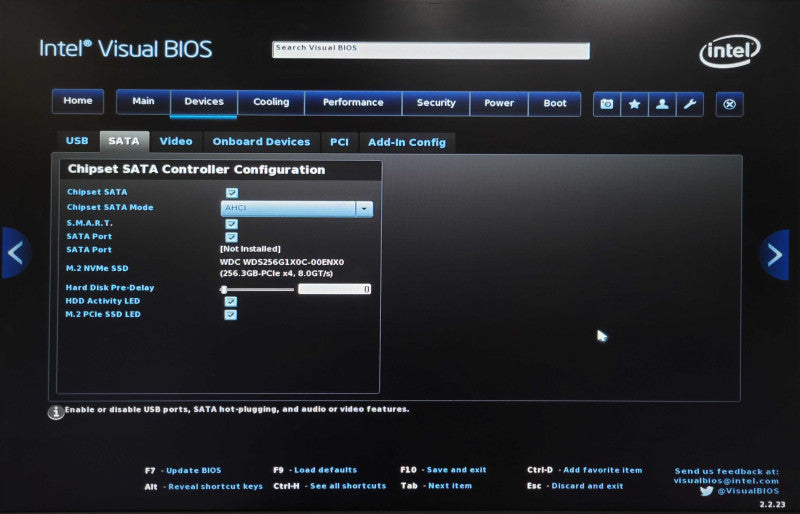800x514 pixels.
Task: Click the Hard Disk Pre-Delay value field
Action: (x=335, y=289)
